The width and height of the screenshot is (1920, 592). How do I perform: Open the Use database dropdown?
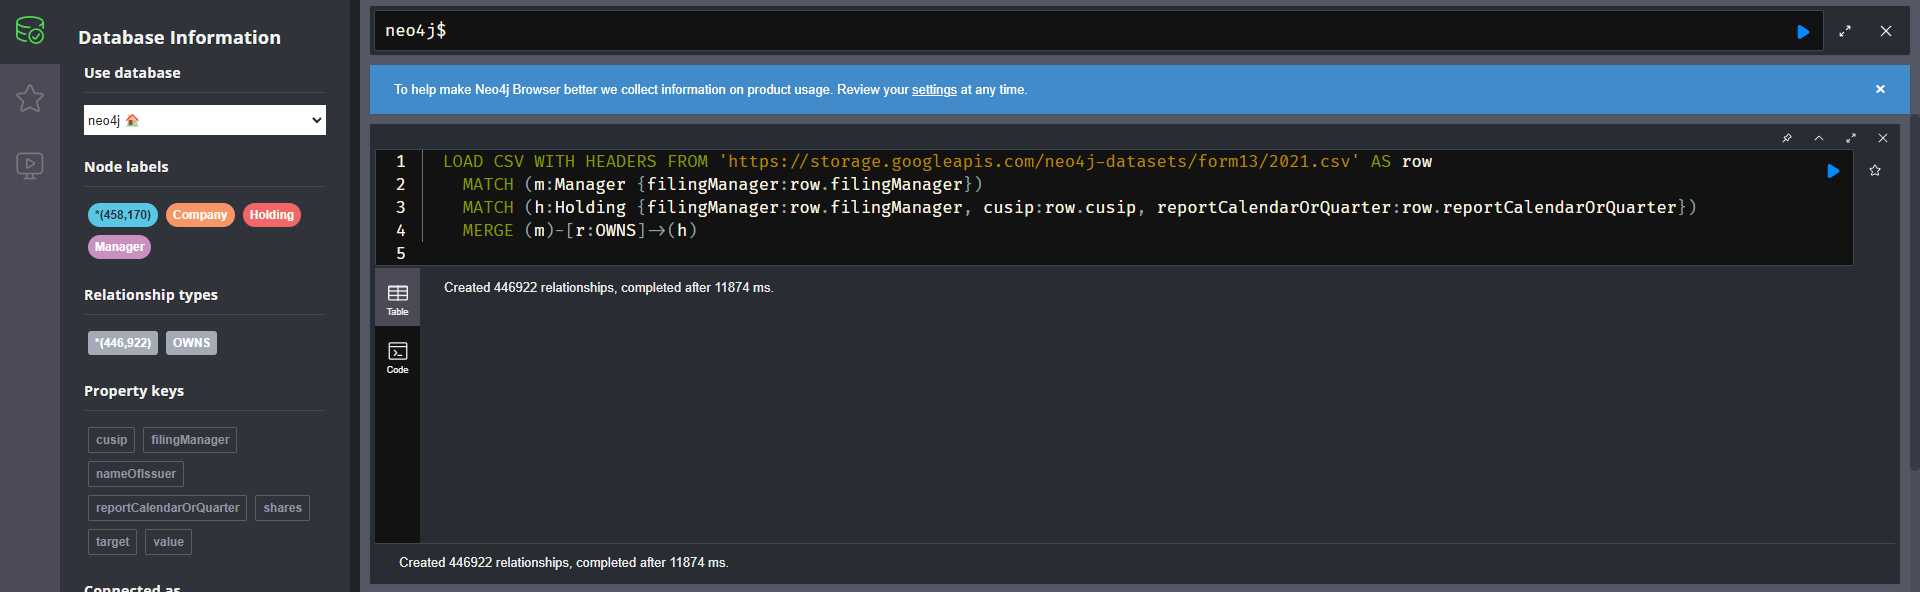pos(205,120)
